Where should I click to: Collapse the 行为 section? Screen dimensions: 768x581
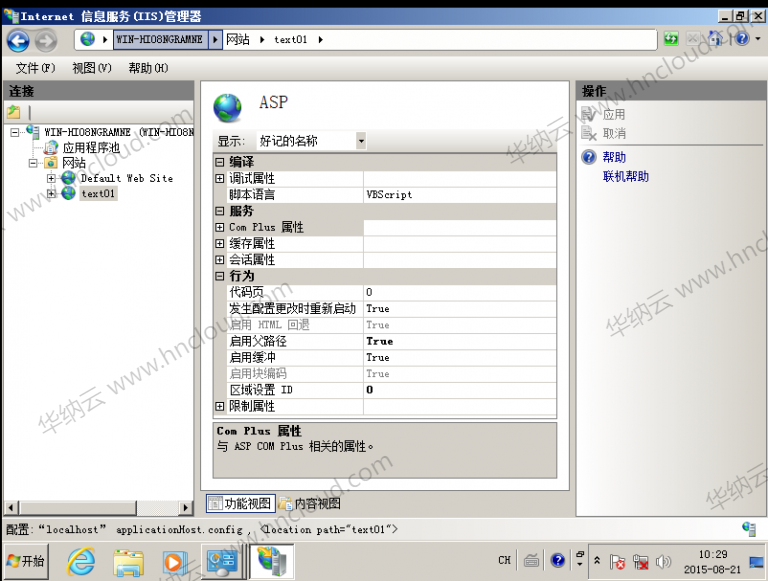[220, 276]
